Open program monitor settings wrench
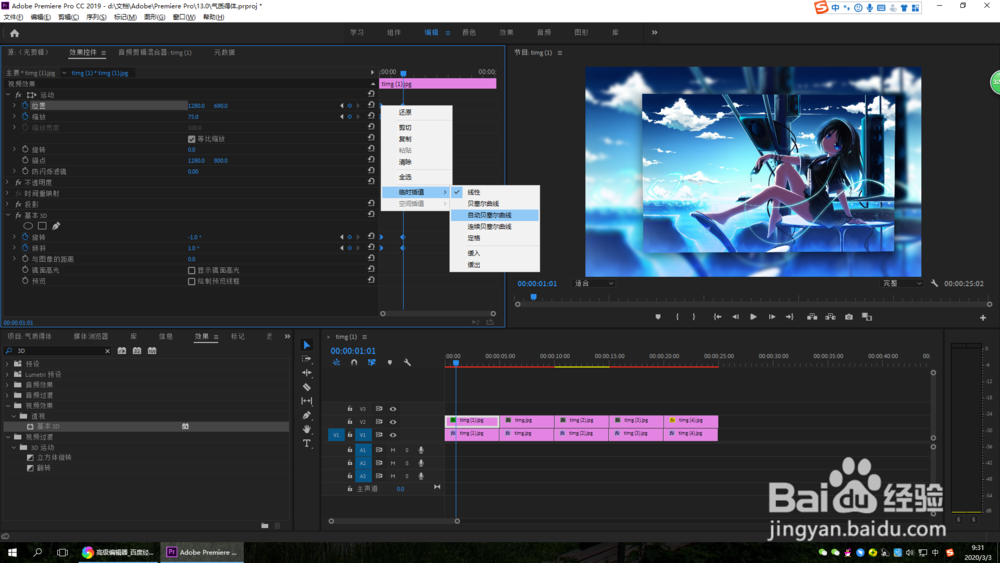This screenshot has width=1000, height=563. pos(934,283)
